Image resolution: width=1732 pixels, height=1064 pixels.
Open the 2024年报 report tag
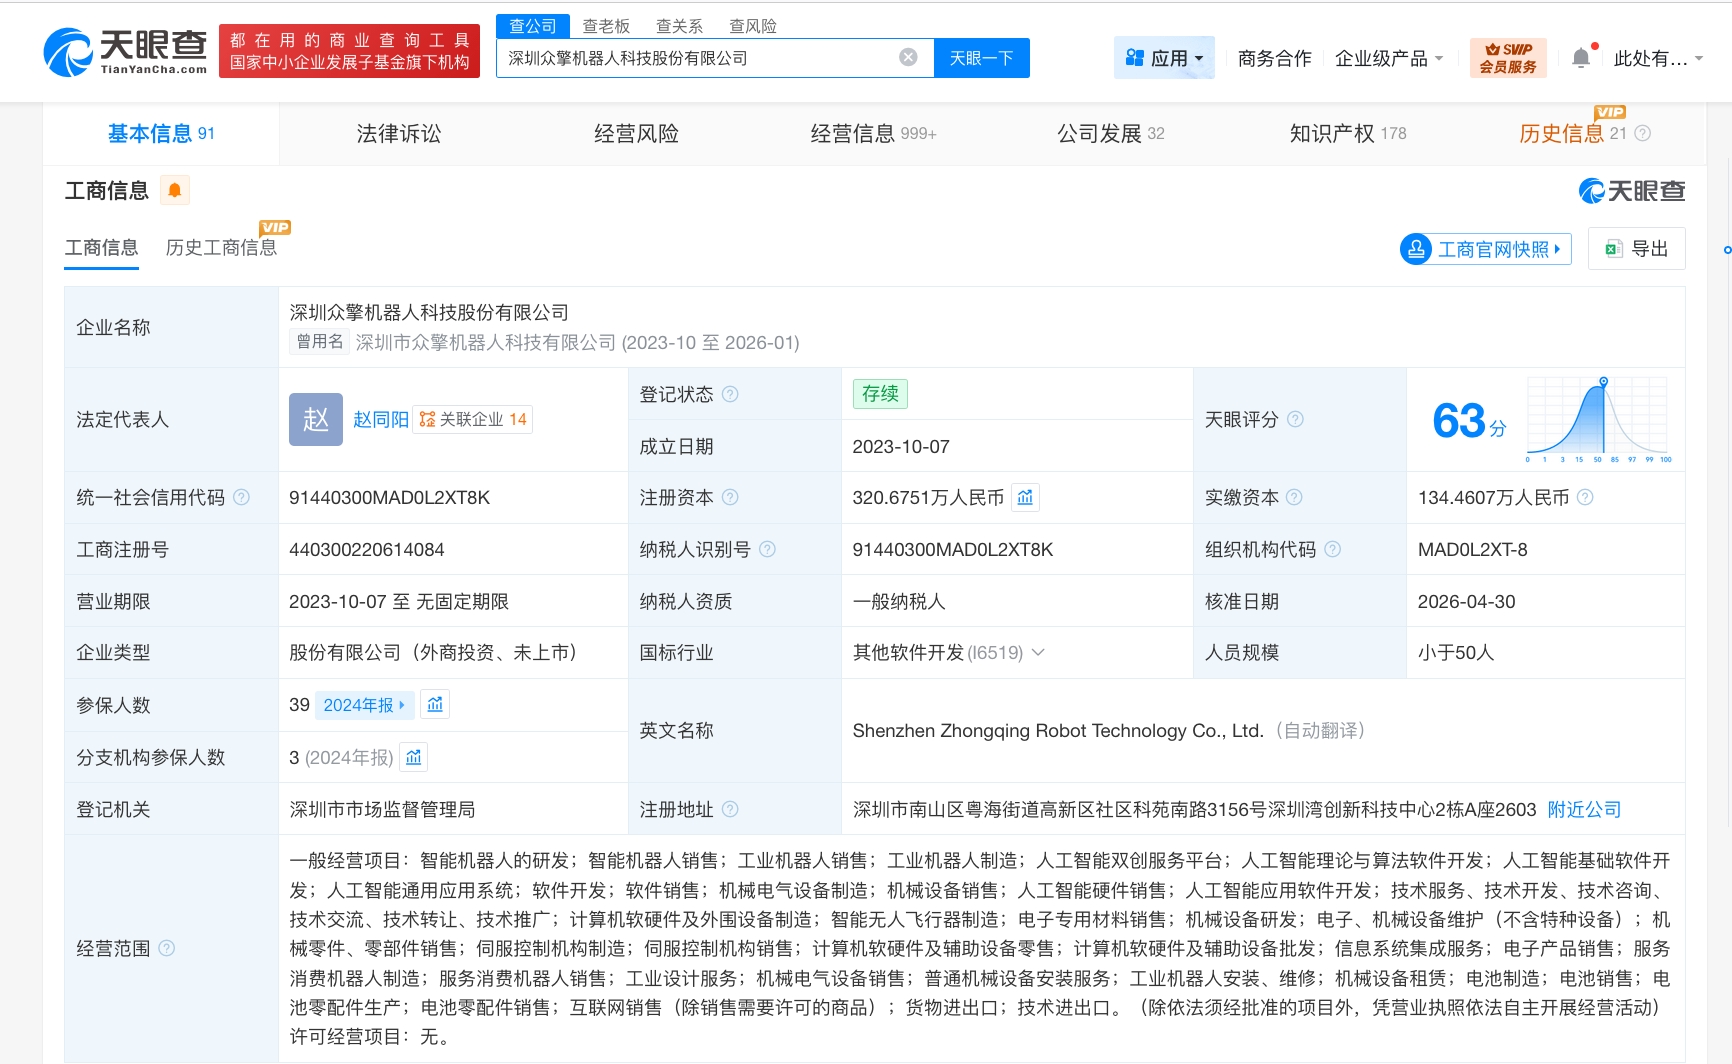365,705
